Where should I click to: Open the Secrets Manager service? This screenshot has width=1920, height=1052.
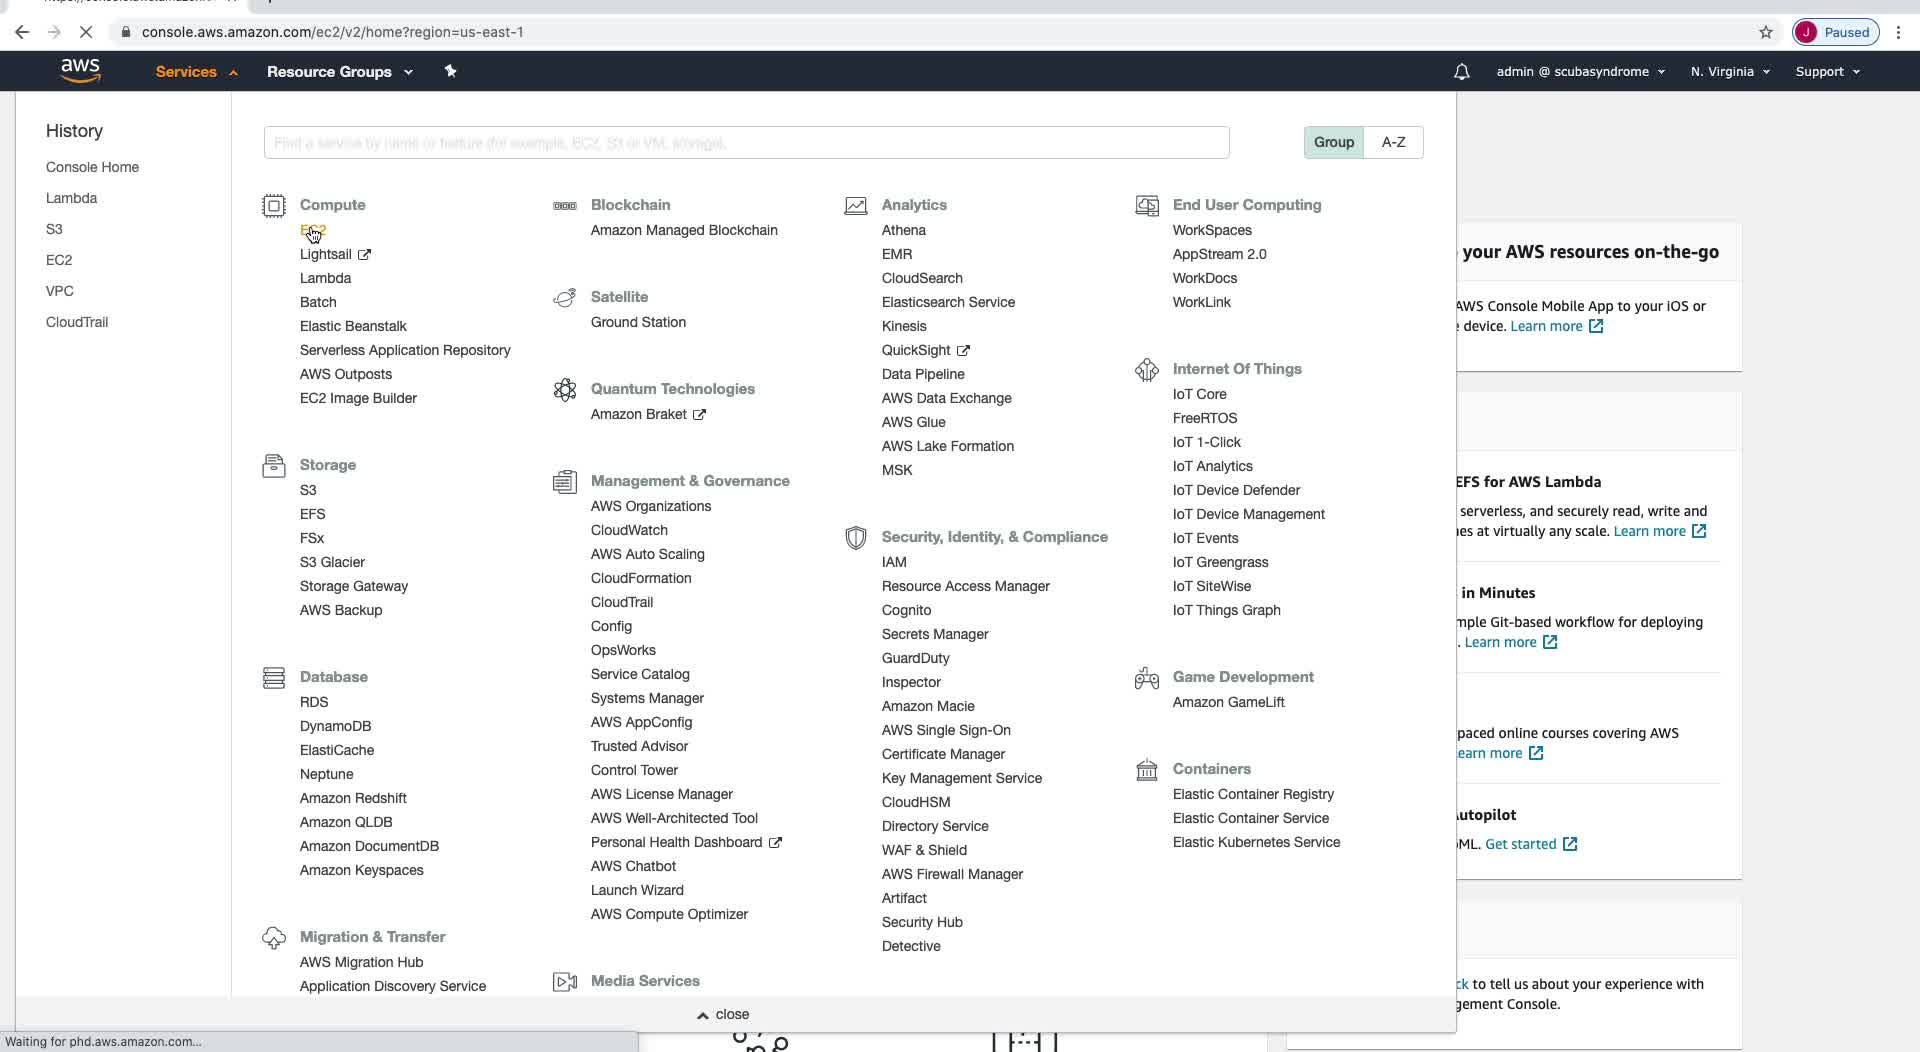tap(935, 634)
